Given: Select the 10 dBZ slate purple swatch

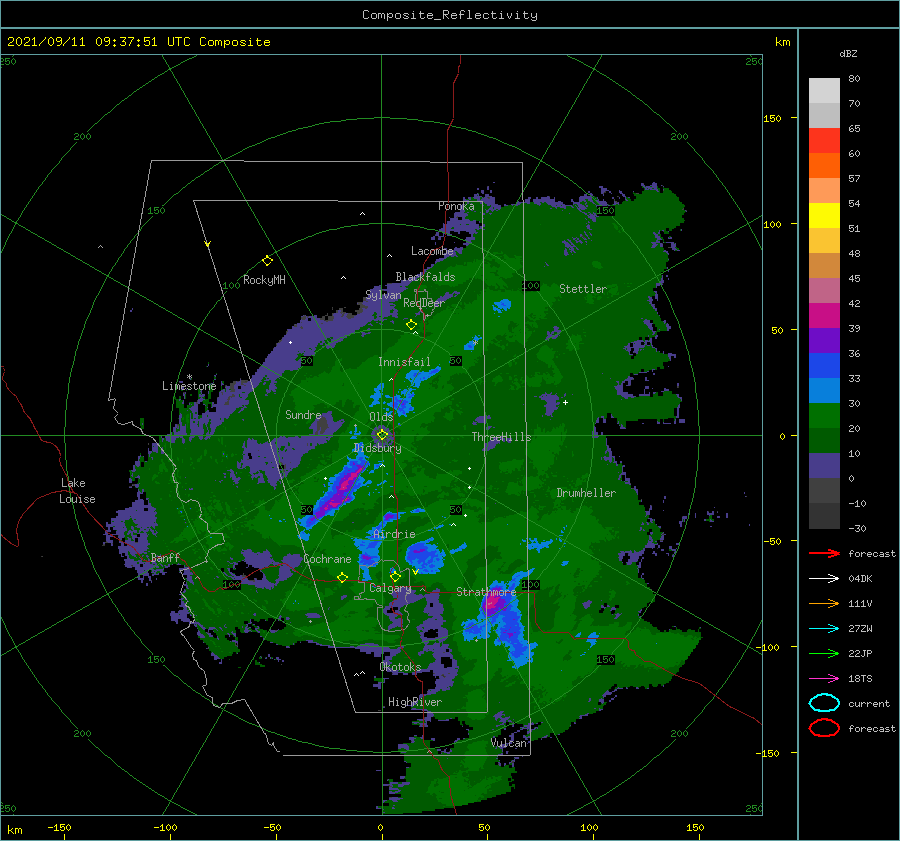Looking at the screenshot, I should [824, 465].
